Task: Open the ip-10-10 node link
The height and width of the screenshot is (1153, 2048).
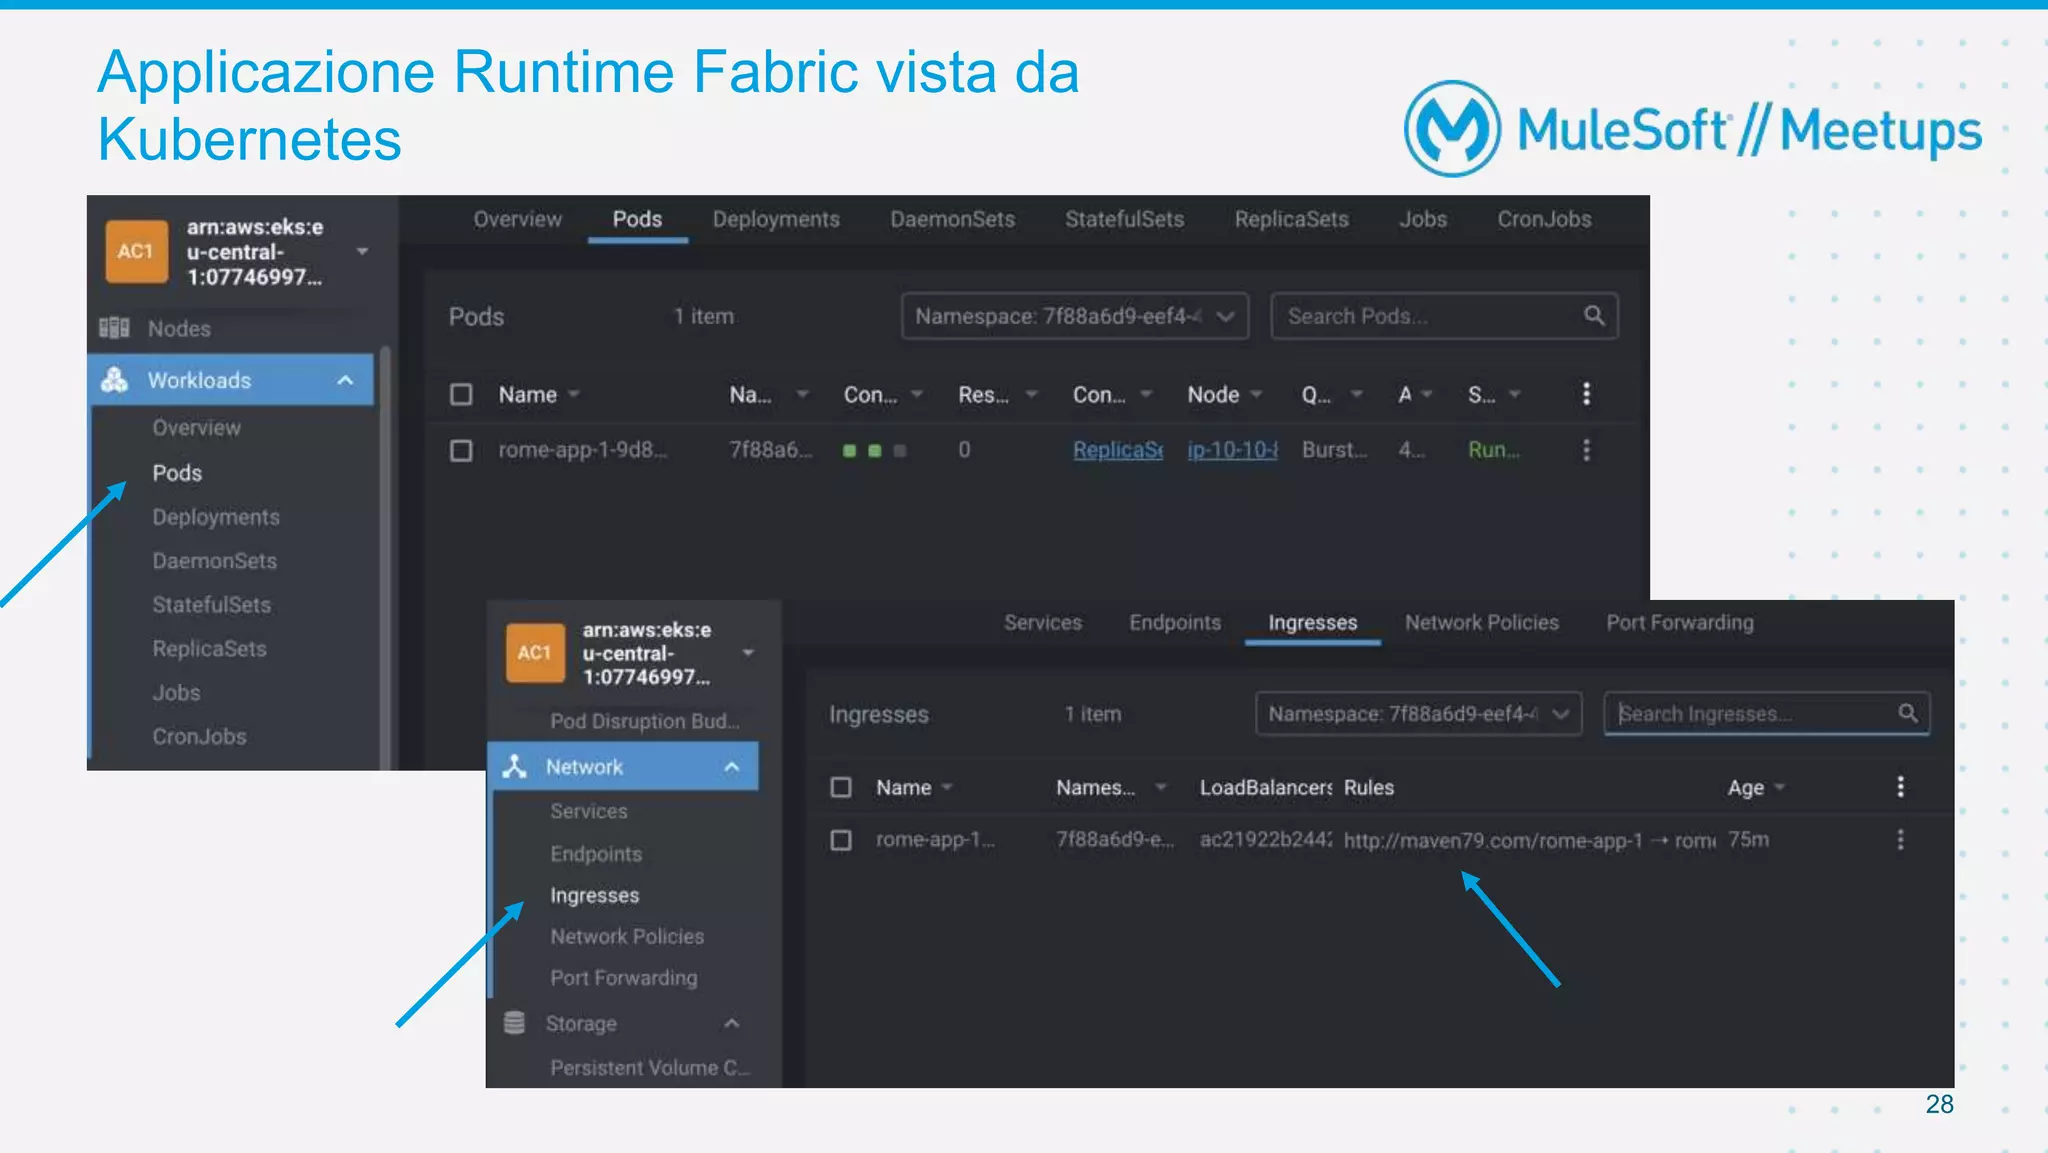Action: (x=1232, y=450)
